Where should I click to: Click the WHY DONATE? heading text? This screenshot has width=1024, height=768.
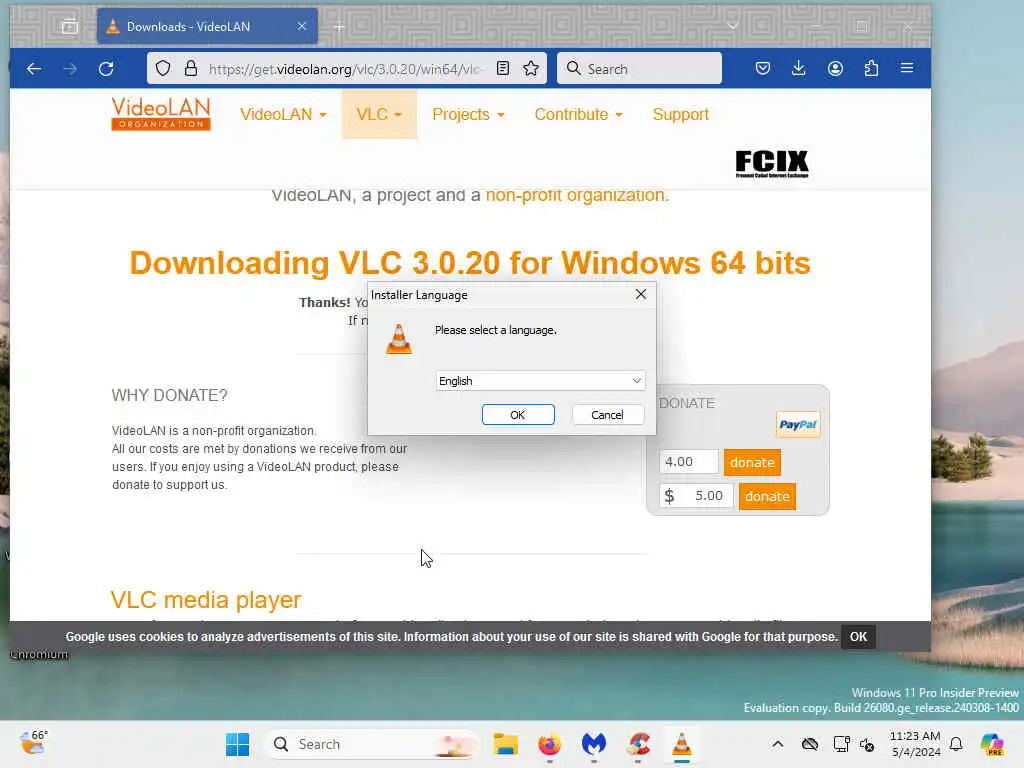pos(170,395)
